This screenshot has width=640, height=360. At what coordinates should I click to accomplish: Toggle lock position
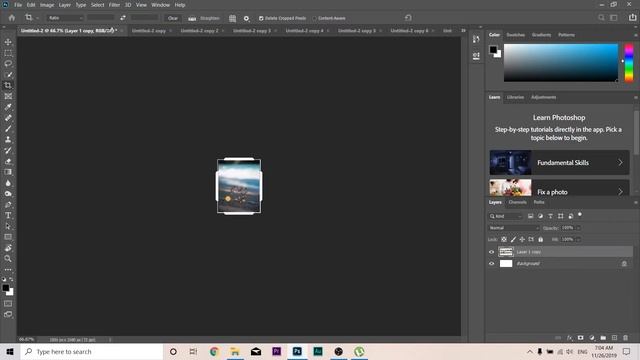coord(522,240)
